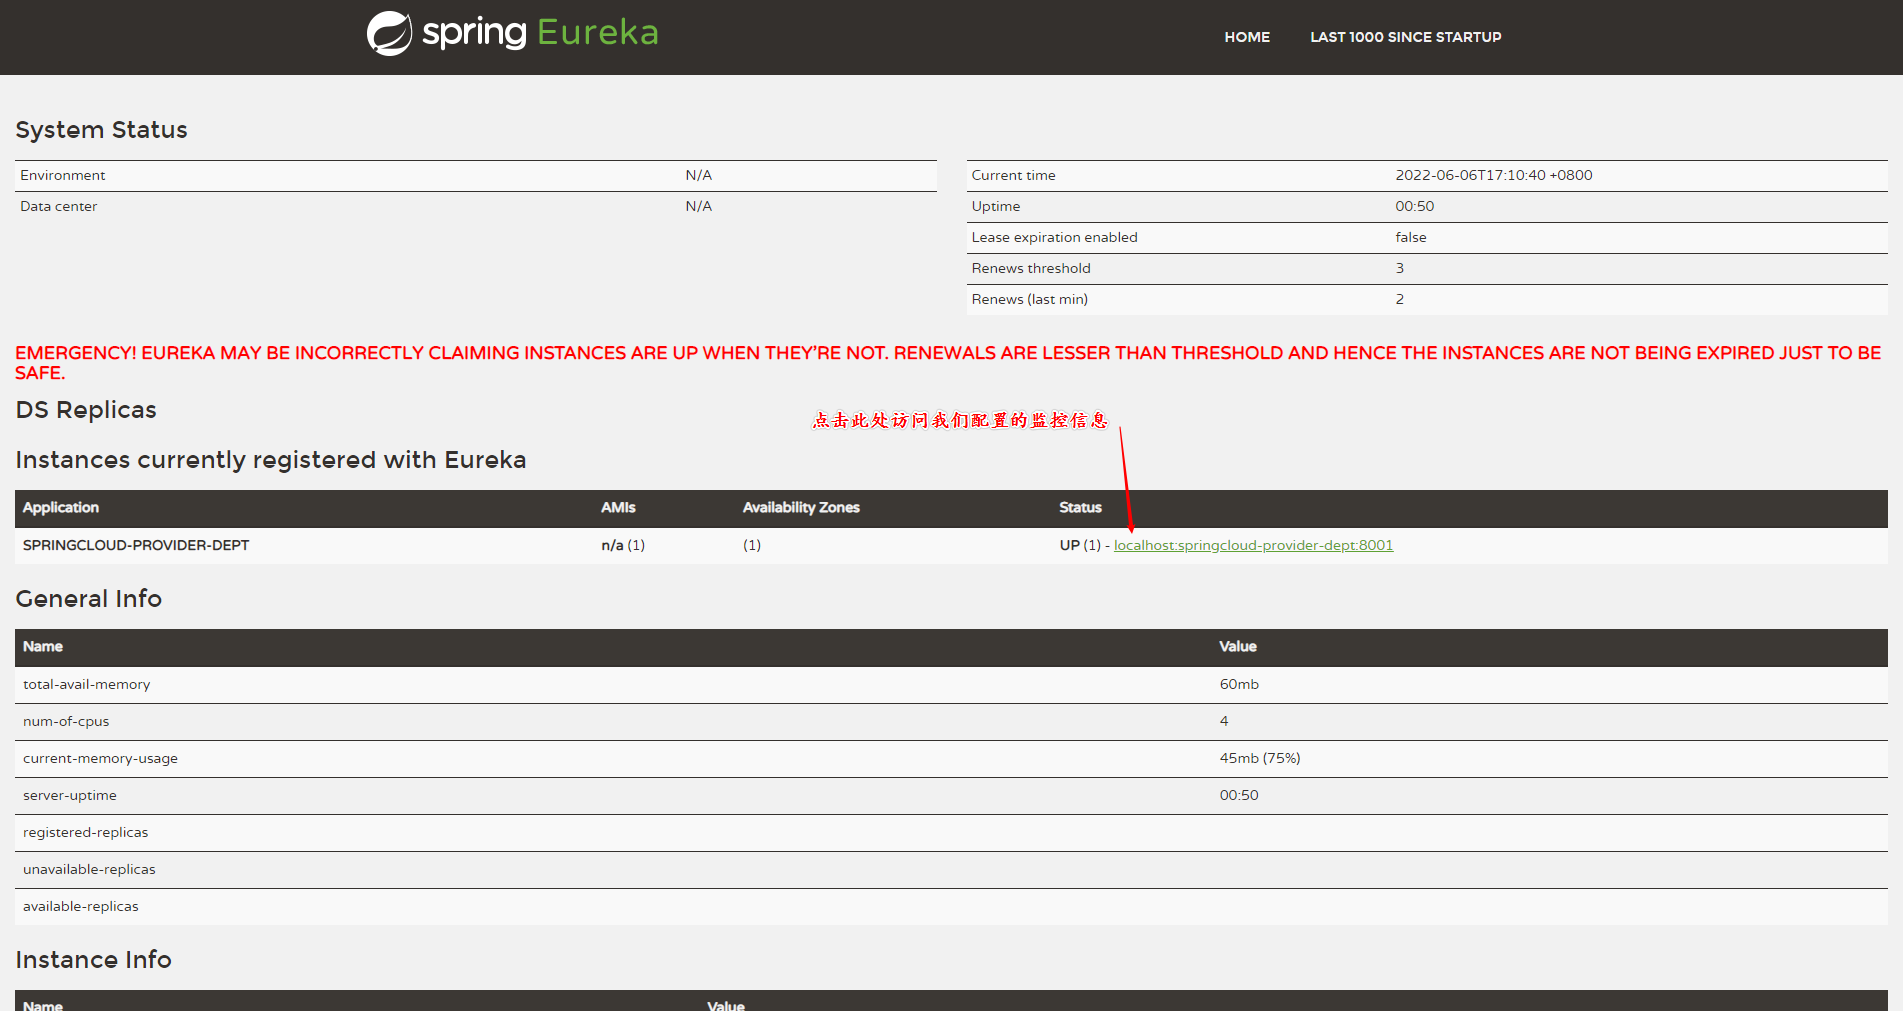1903x1011 pixels.
Task: Click the Renews threshold row
Action: coord(1031,268)
